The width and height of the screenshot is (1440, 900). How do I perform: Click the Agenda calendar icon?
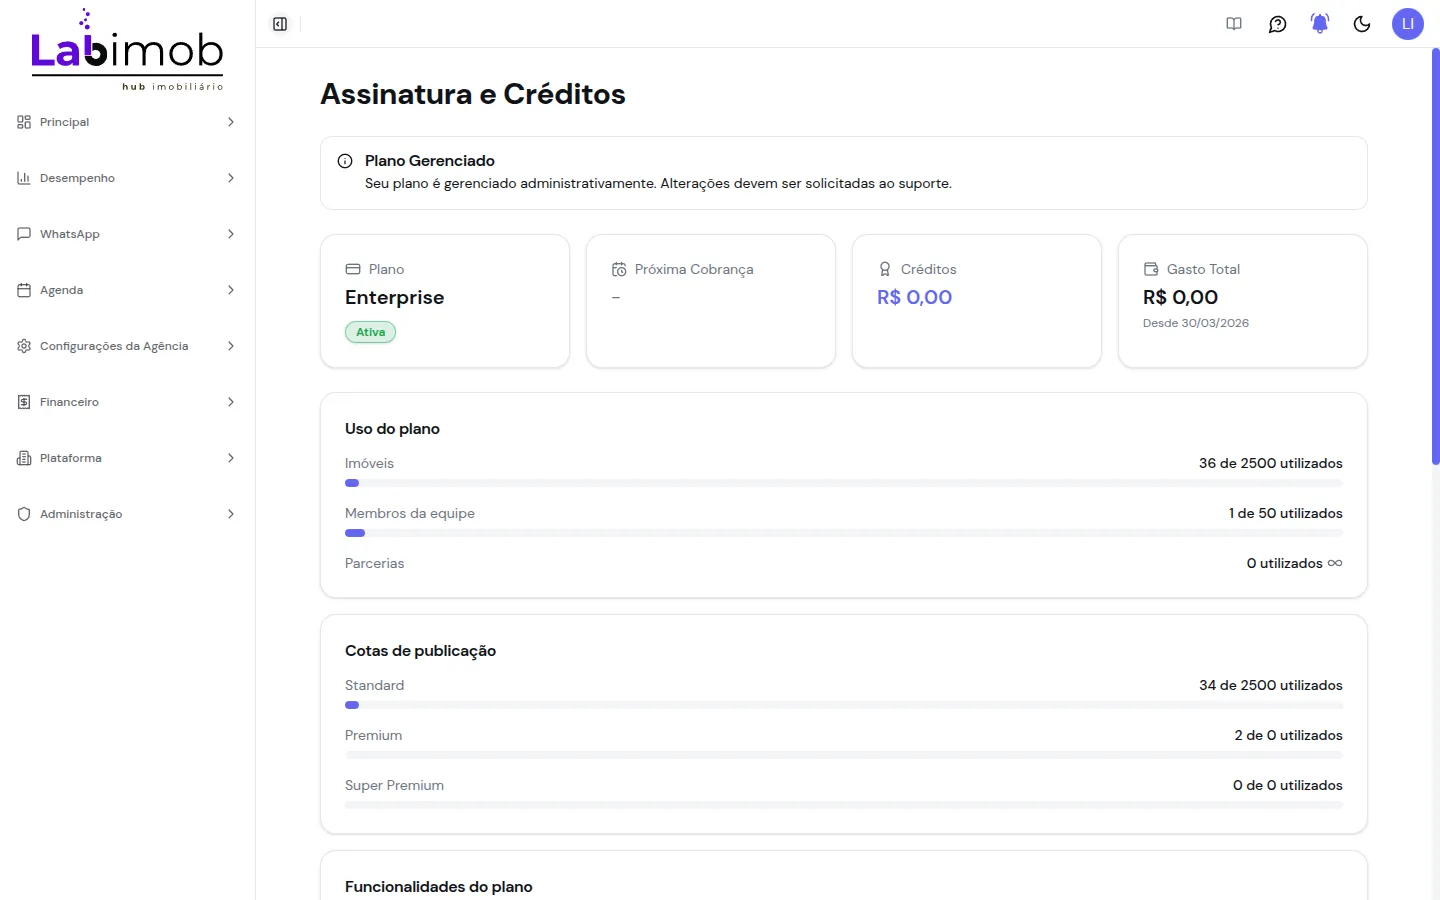coord(24,290)
